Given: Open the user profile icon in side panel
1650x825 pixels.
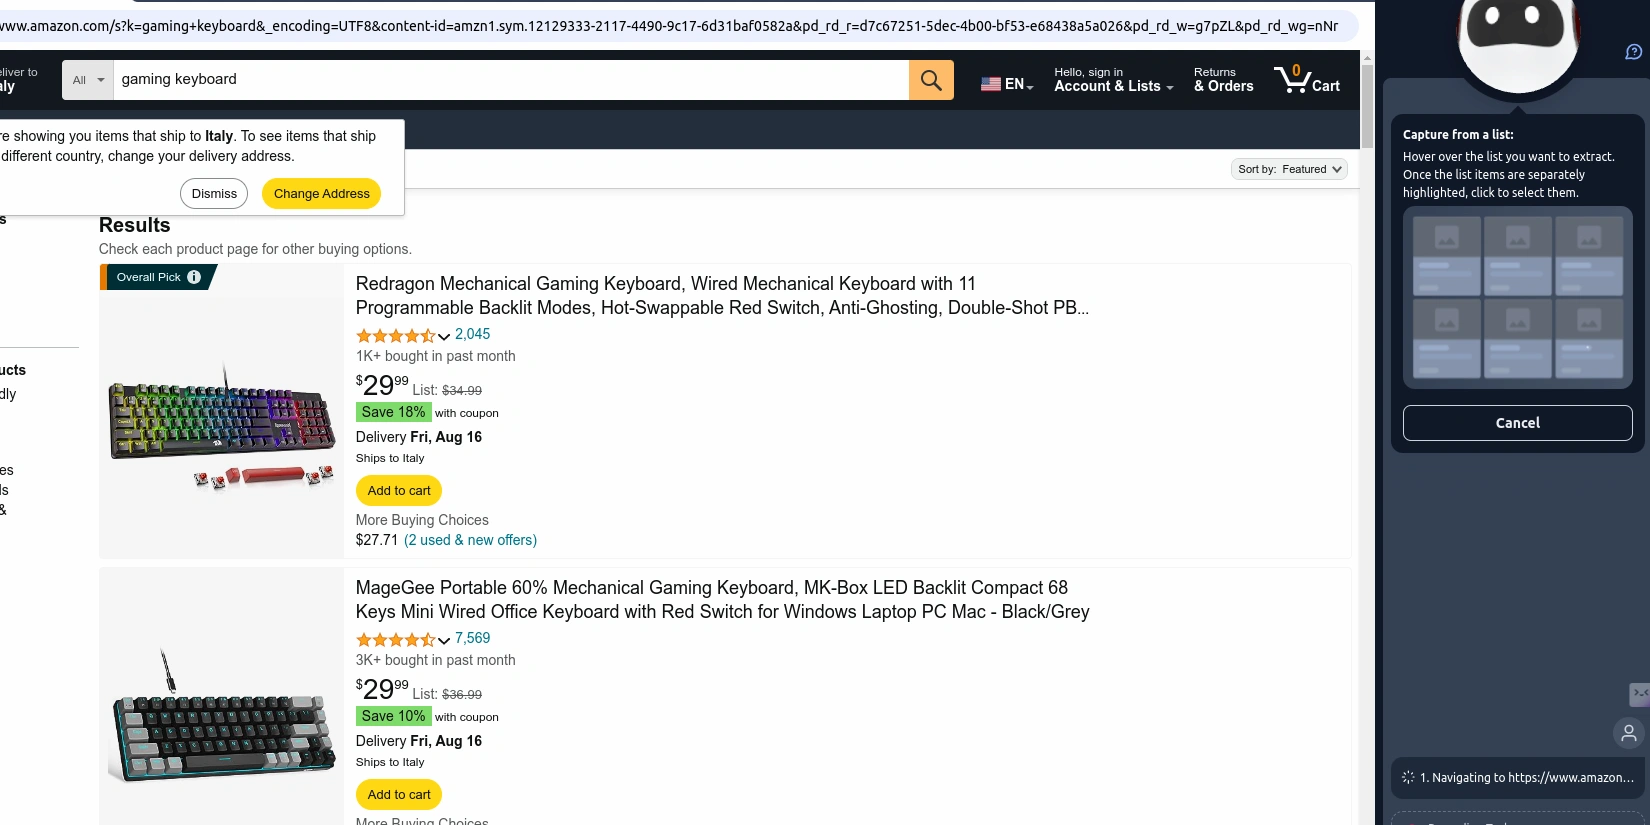Looking at the screenshot, I should click(1628, 733).
